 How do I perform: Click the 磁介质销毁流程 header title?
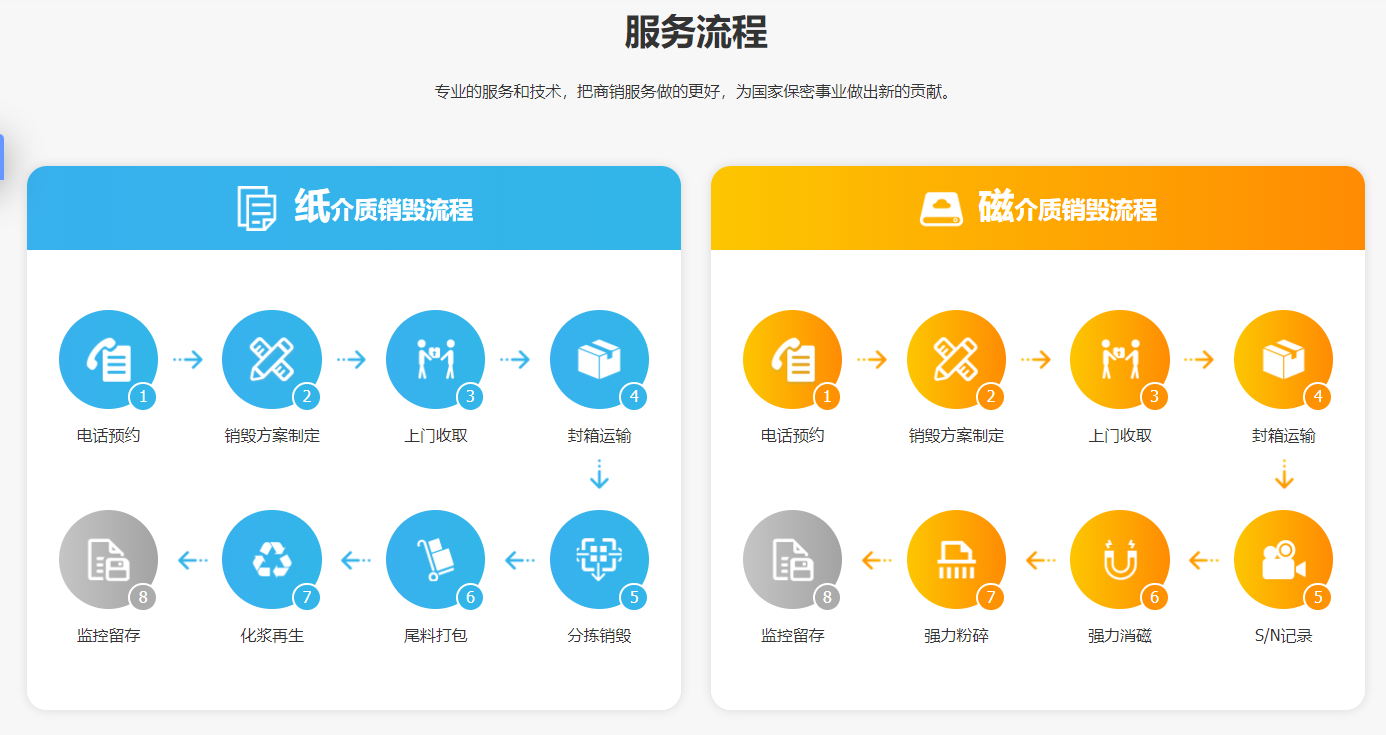click(x=1067, y=208)
